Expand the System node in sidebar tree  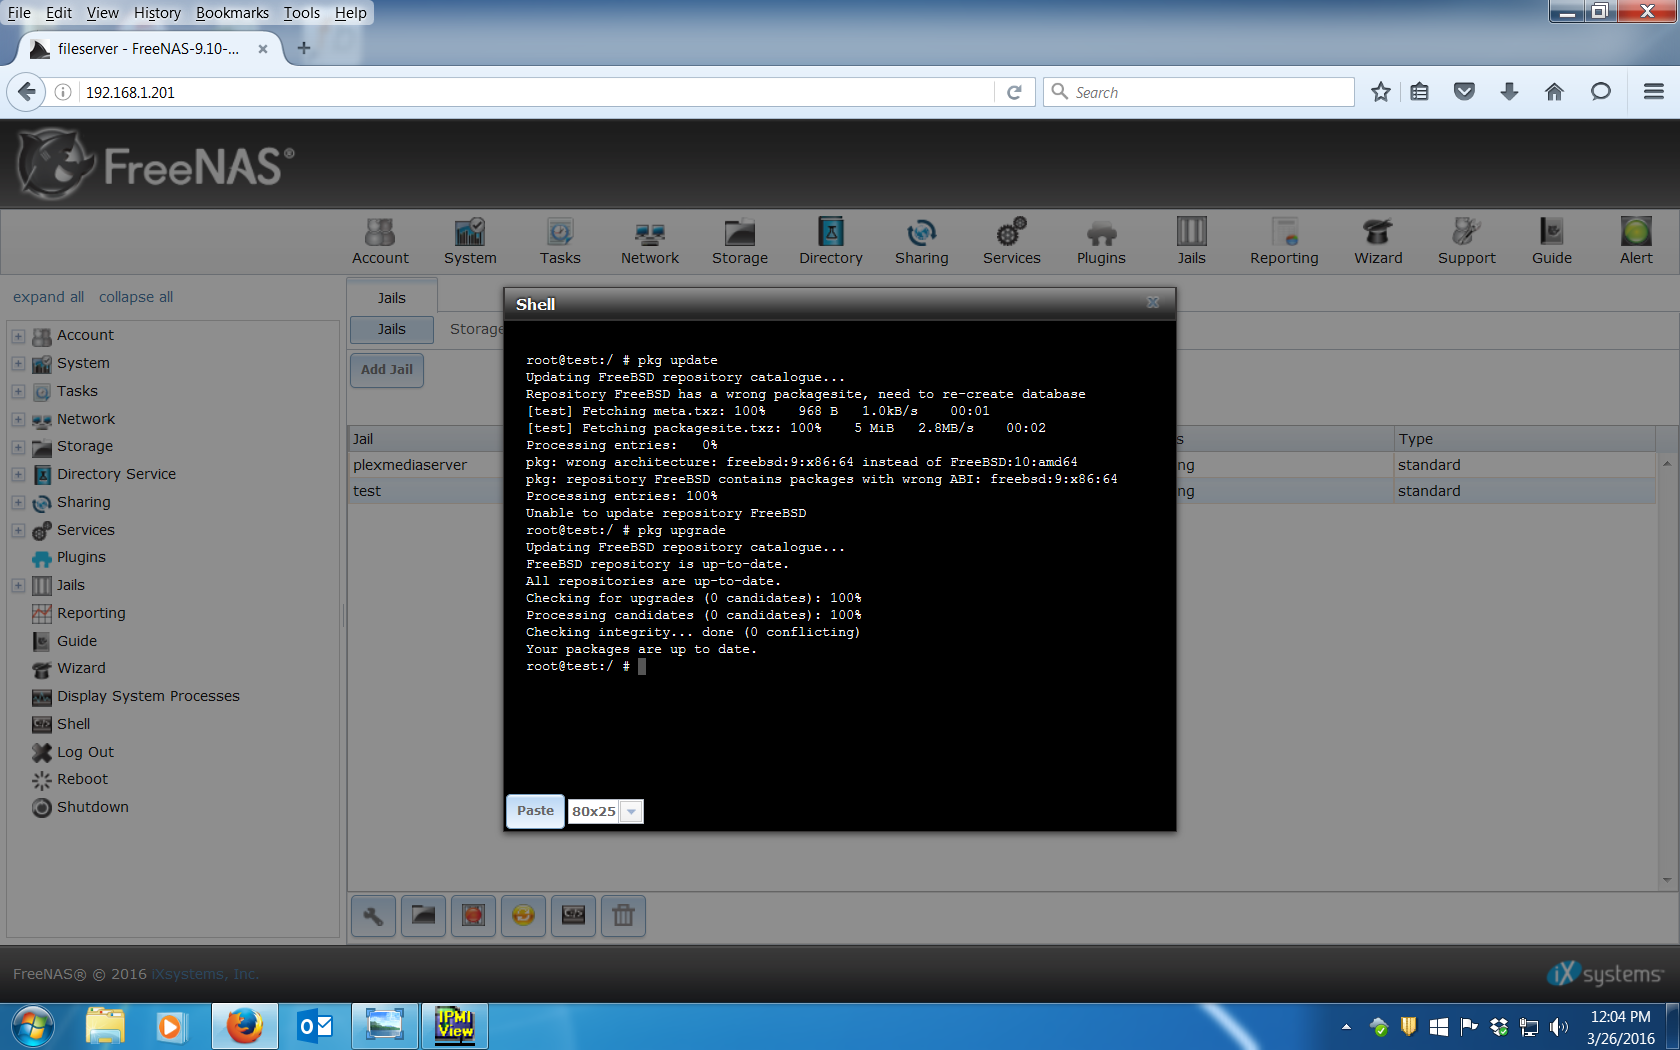18,364
